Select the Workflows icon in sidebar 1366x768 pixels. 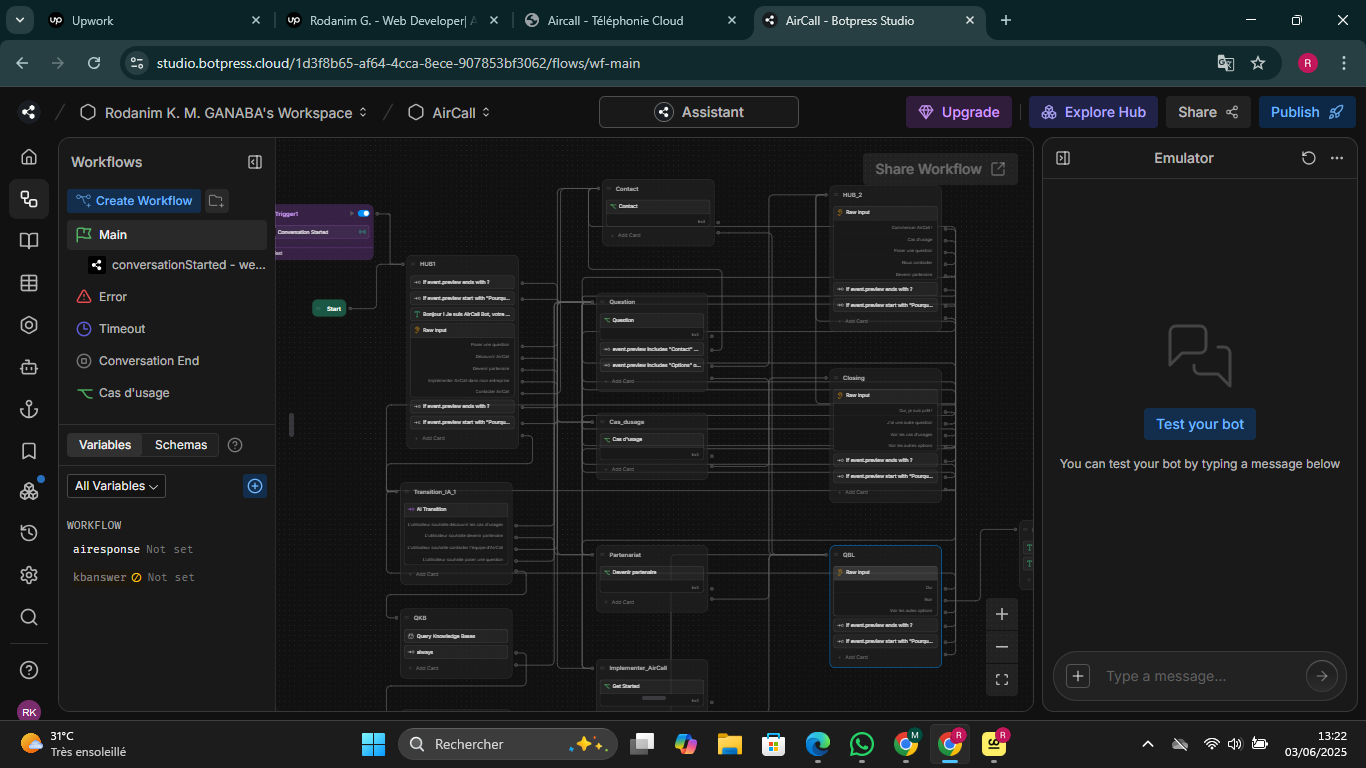tap(29, 199)
